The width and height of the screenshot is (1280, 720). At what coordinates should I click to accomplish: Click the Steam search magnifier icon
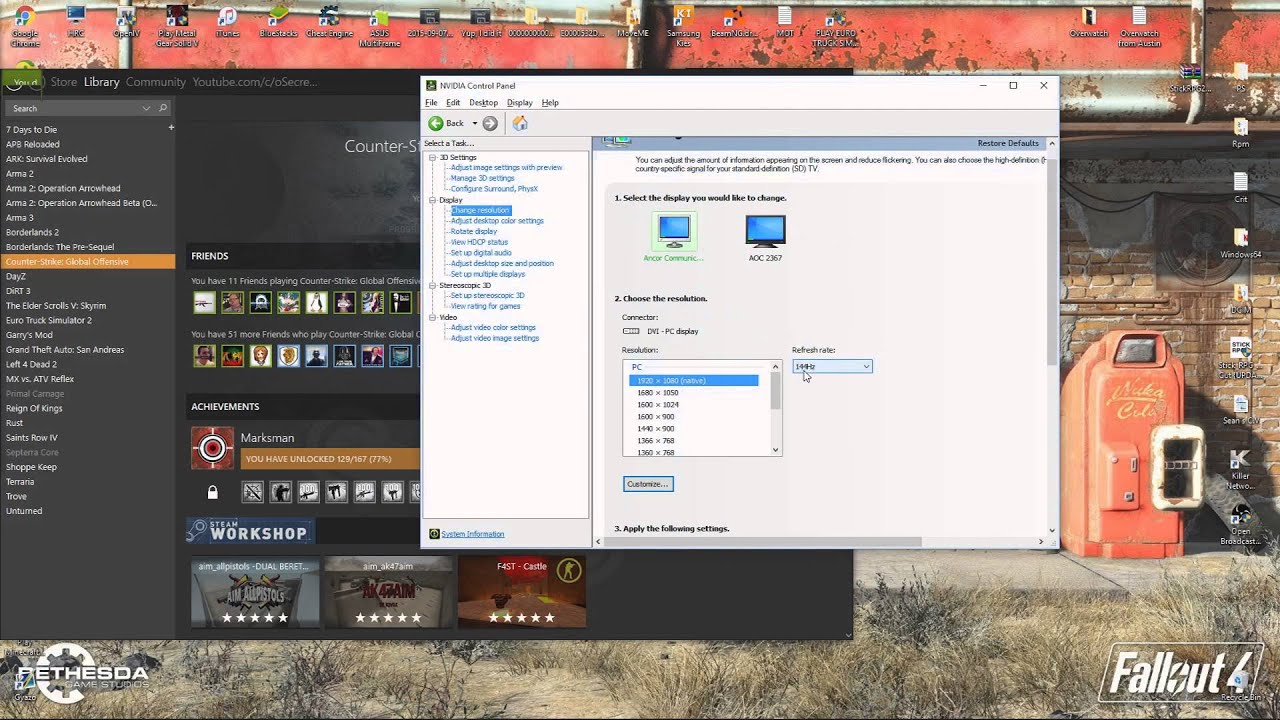[x=163, y=108]
